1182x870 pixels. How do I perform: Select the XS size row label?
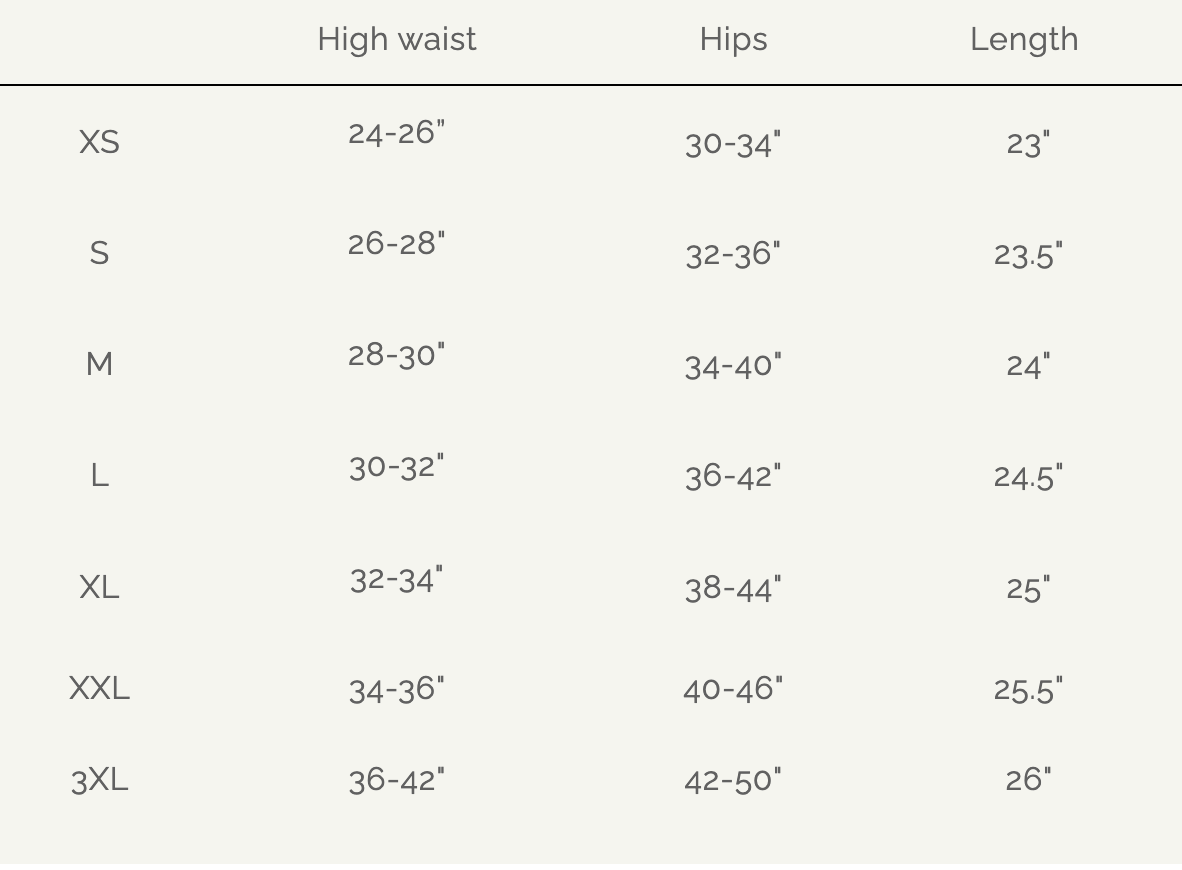point(100,142)
